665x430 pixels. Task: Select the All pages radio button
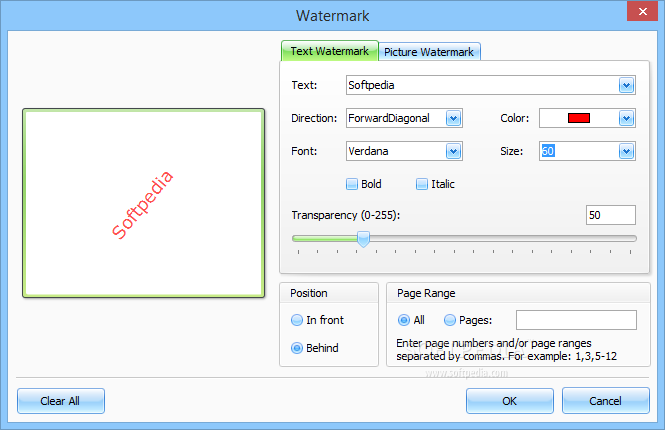pyautogui.click(x=404, y=320)
